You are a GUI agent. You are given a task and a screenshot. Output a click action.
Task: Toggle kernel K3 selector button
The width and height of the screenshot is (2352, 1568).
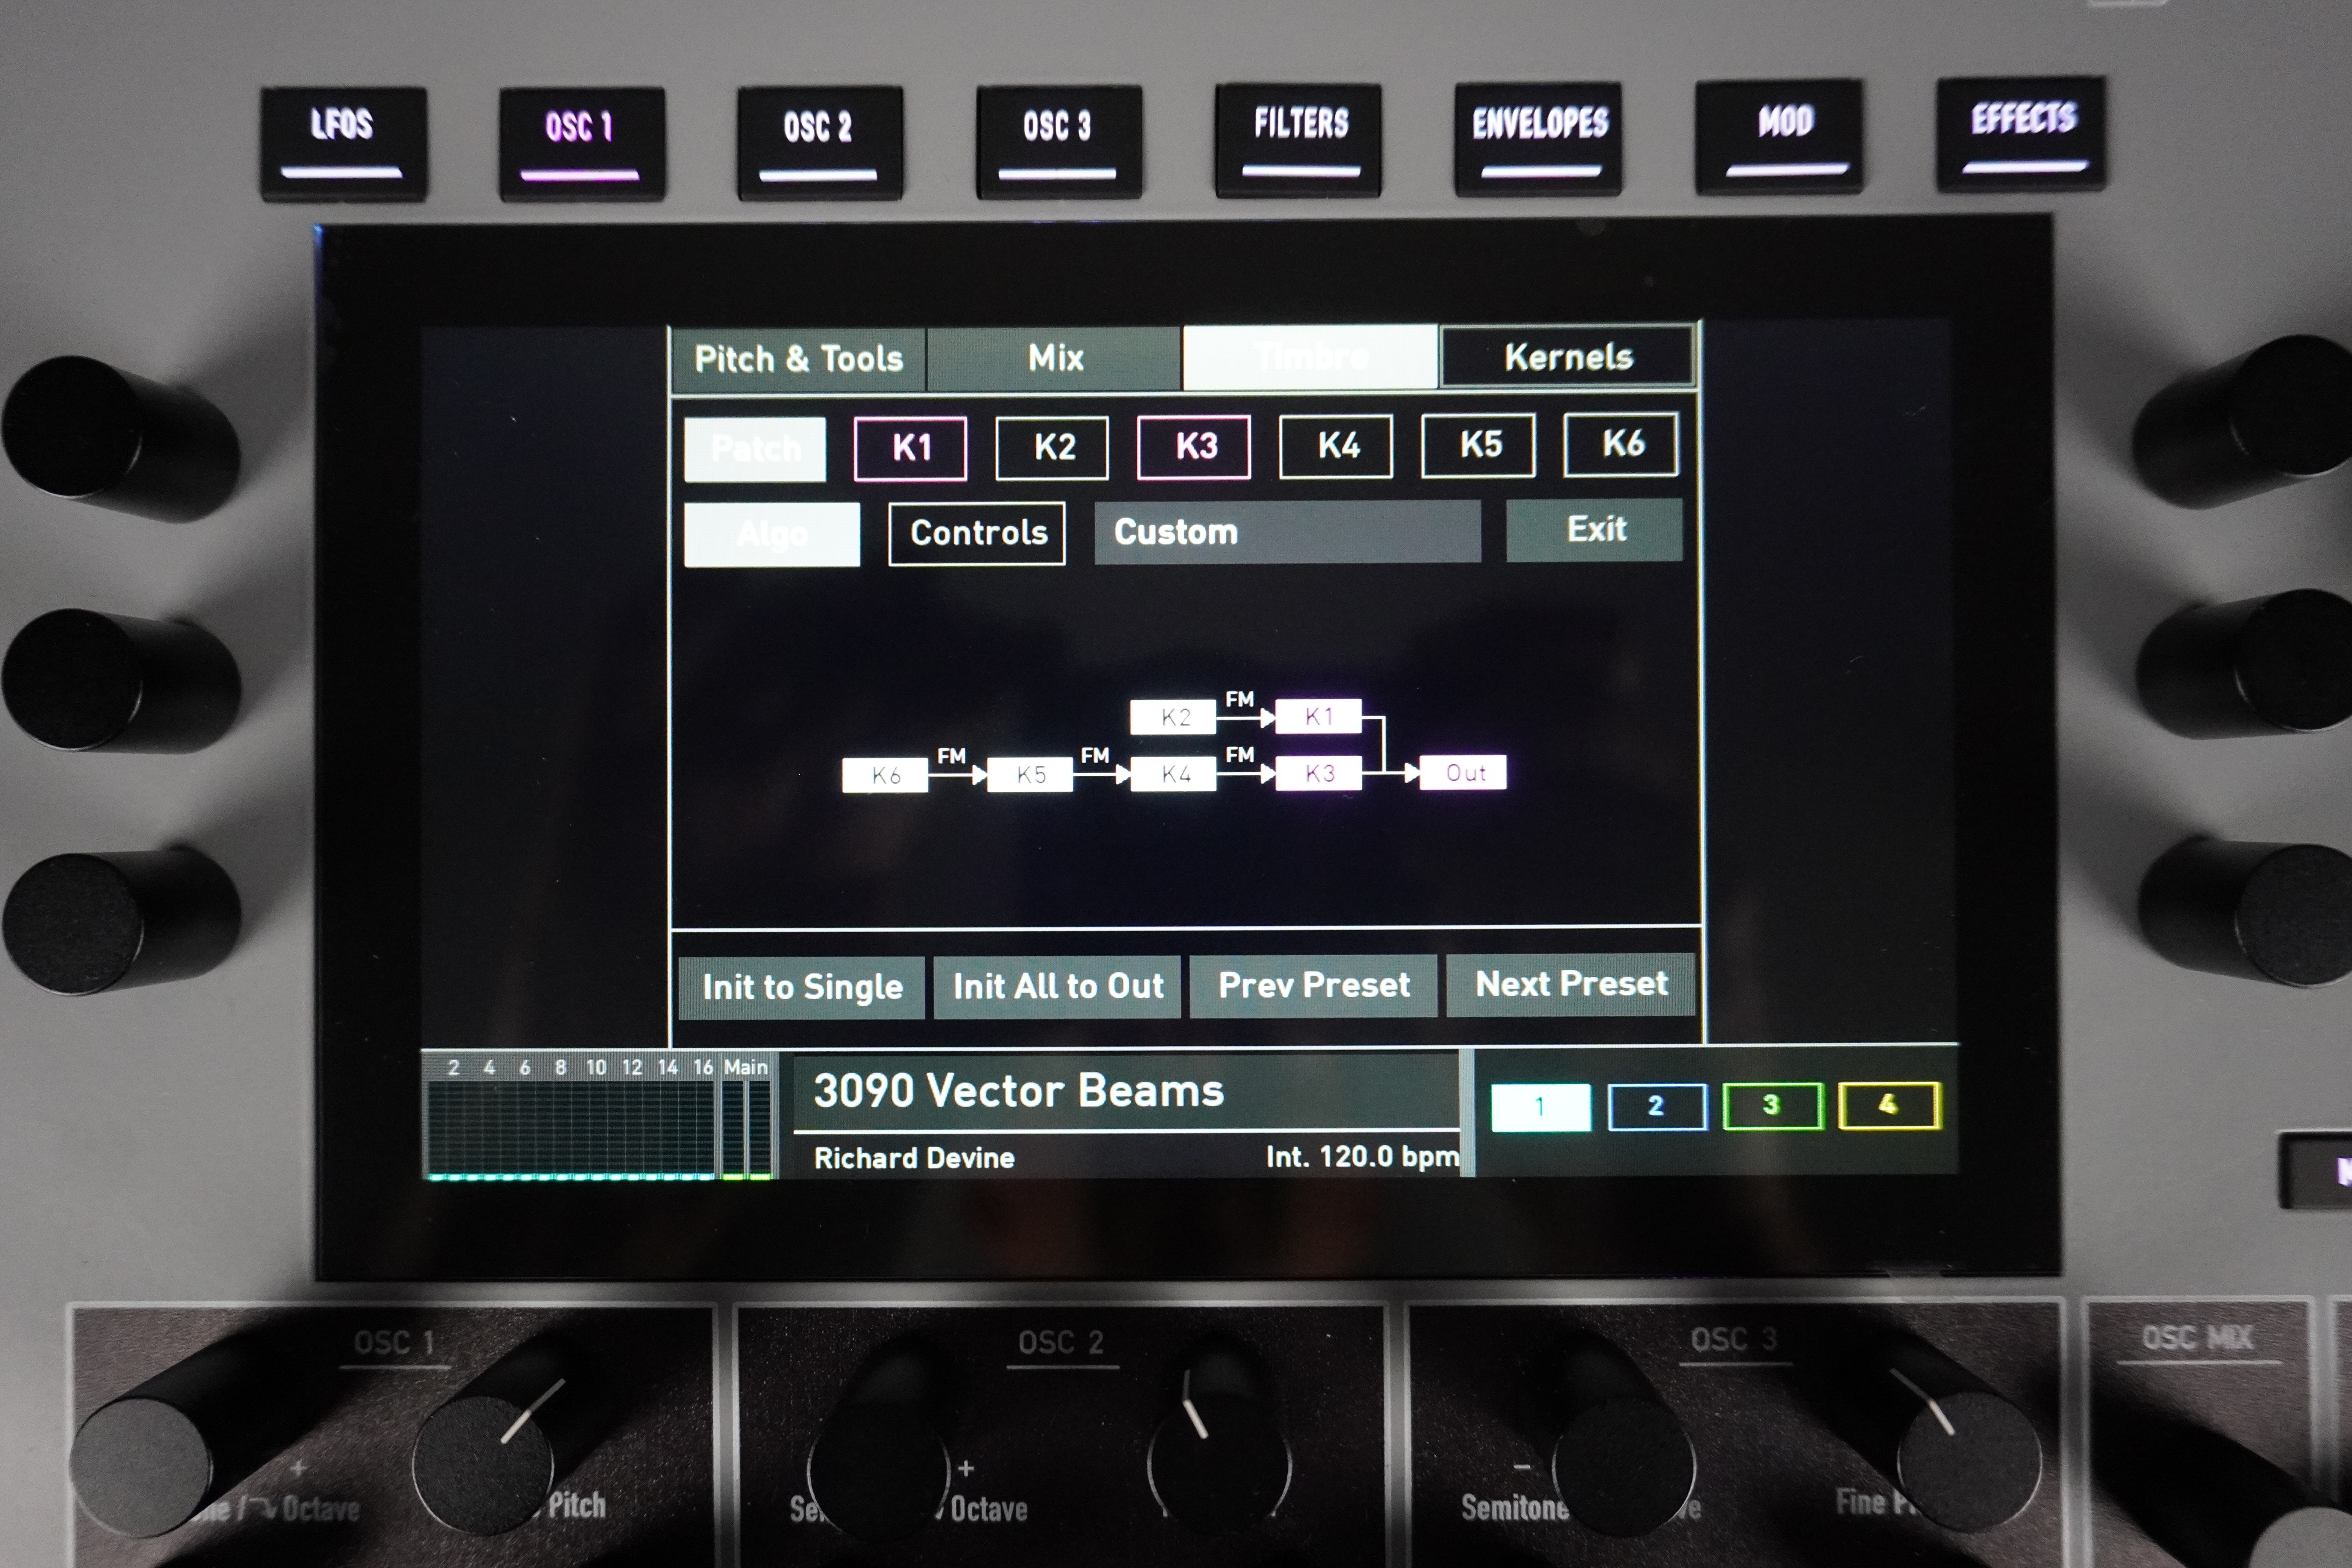[1194, 447]
